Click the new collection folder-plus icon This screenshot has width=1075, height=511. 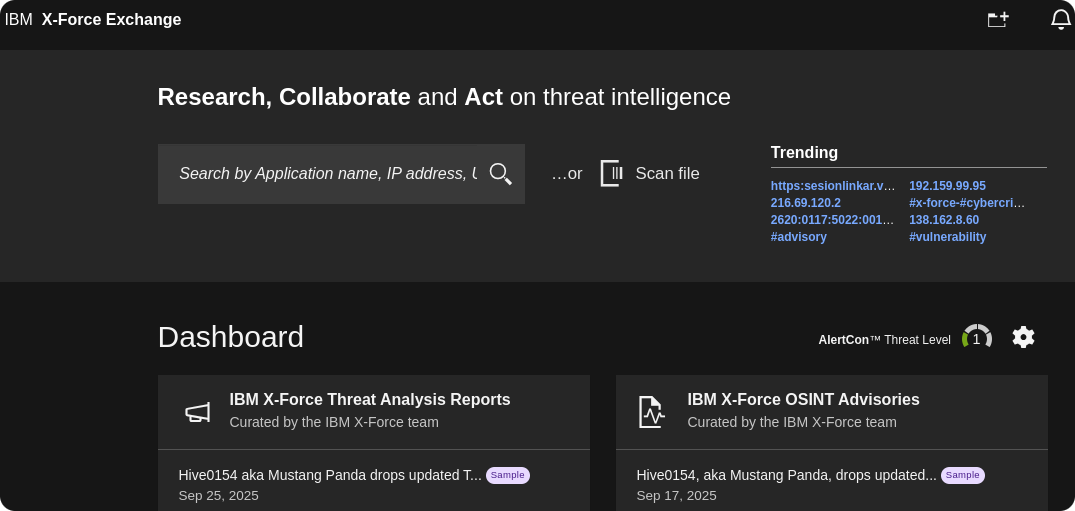pyautogui.click(x=998, y=20)
